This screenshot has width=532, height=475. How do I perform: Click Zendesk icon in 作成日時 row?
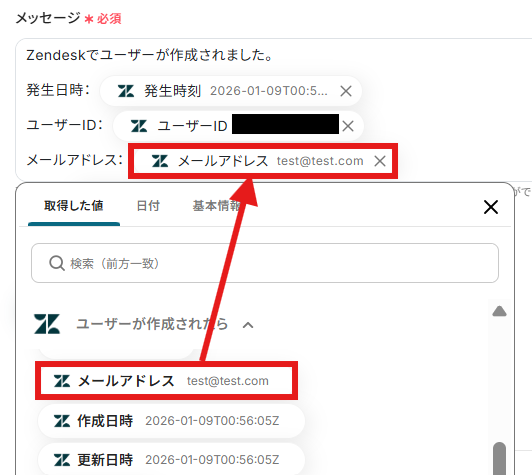pyautogui.click(x=62, y=421)
